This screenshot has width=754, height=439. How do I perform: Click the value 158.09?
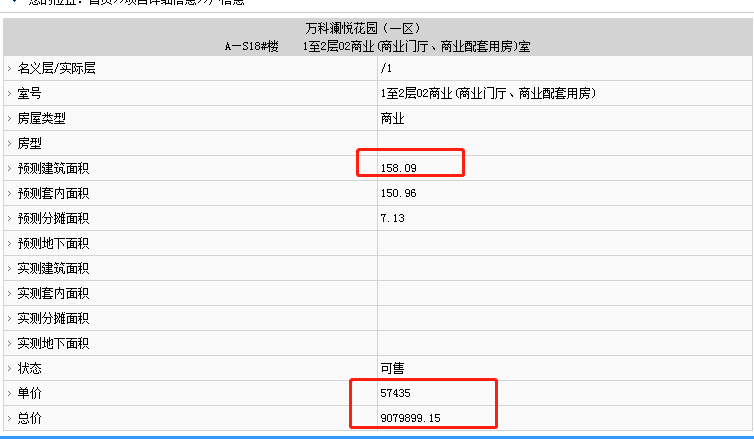[399, 168]
